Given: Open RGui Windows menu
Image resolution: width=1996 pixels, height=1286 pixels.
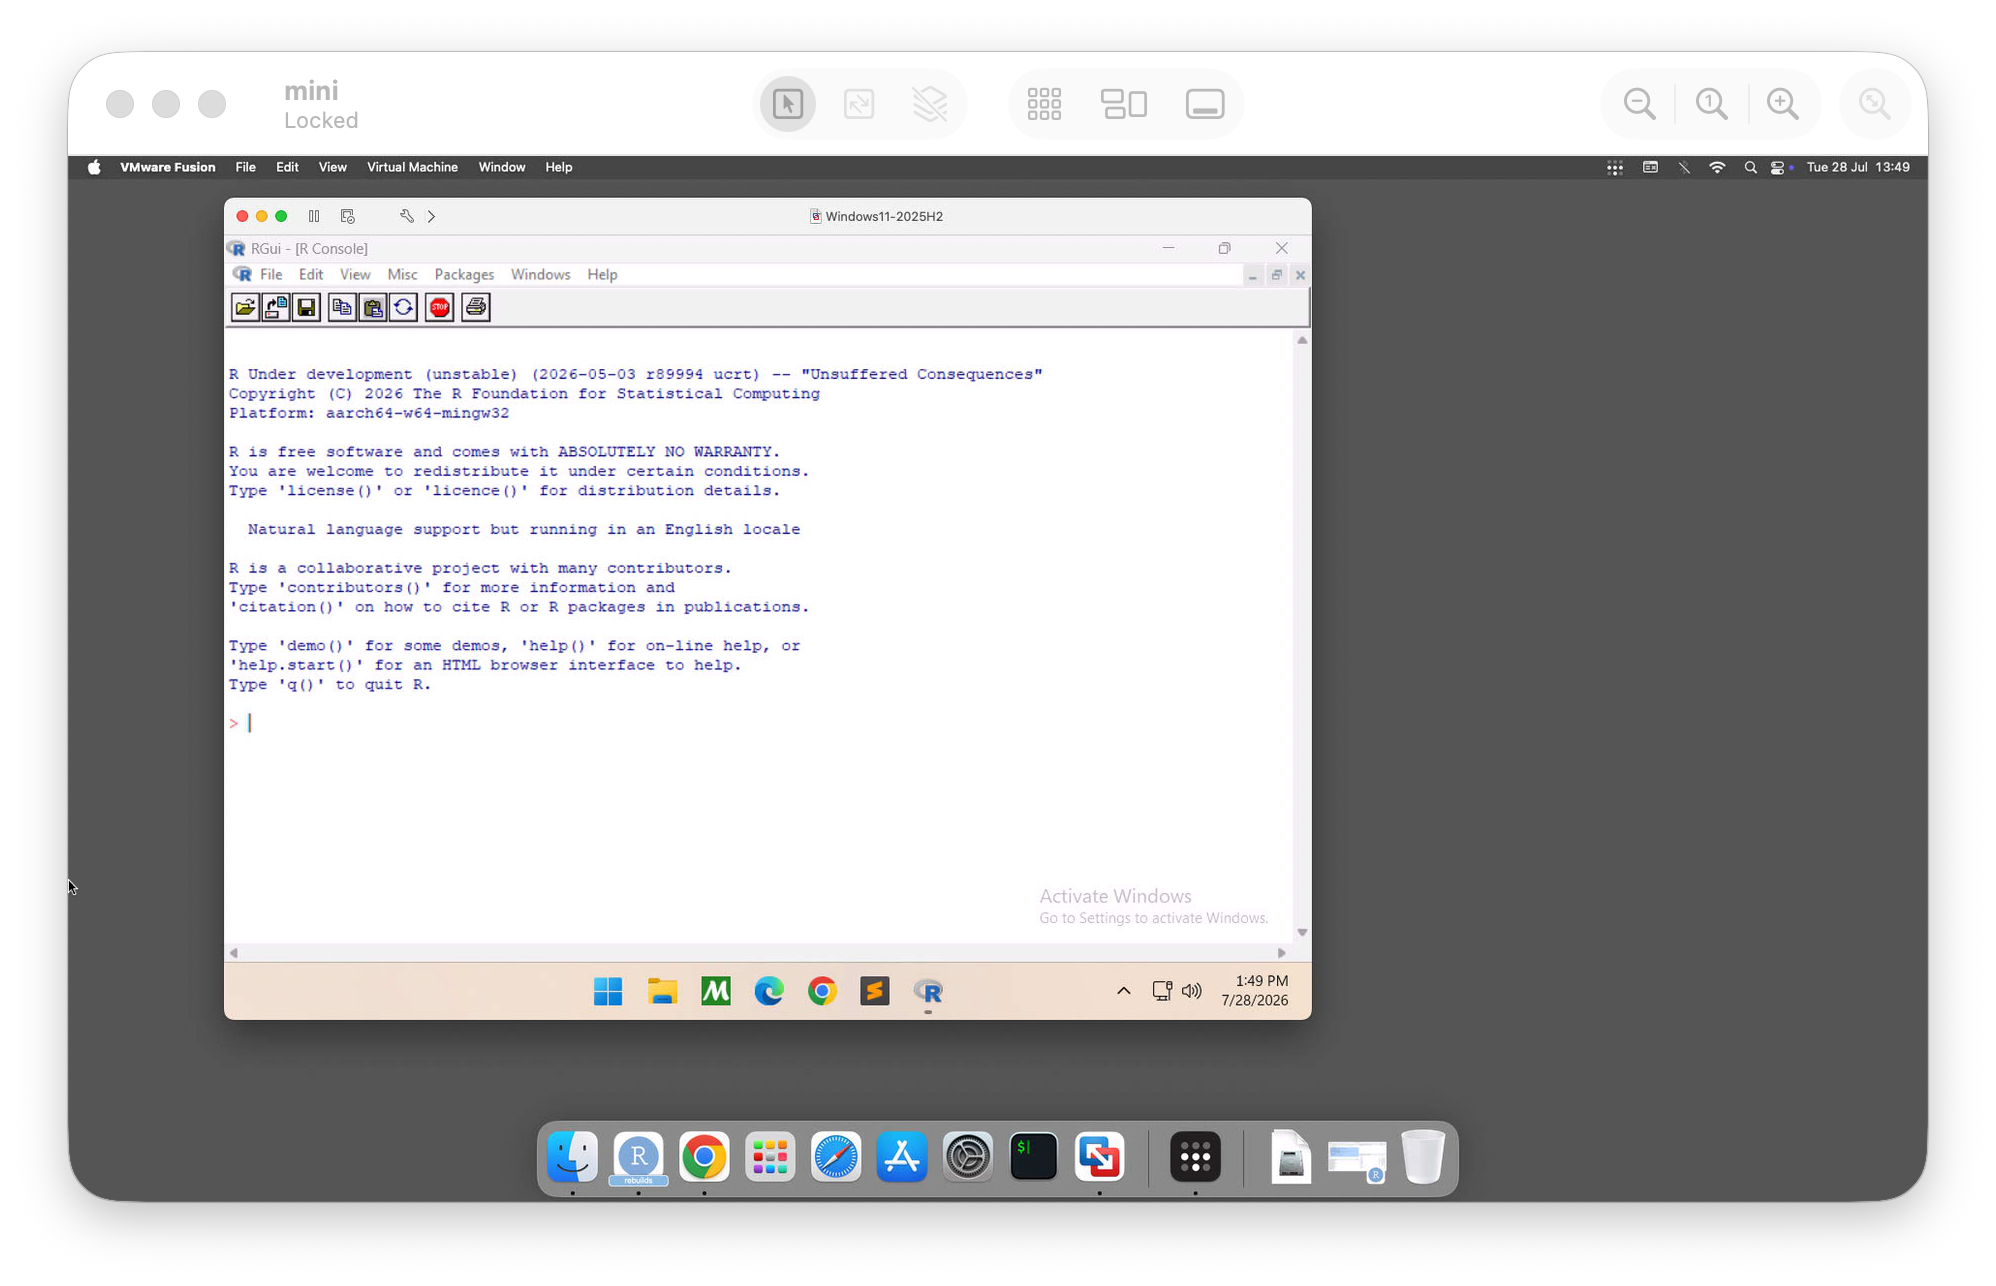Looking at the screenshot, I should tap(540, 274).
